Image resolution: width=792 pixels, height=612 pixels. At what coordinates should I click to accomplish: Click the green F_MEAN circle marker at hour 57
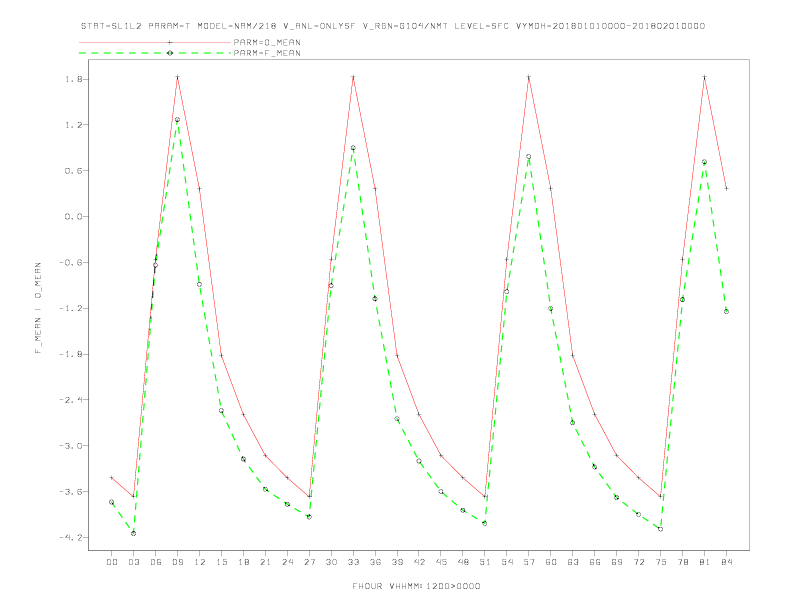tap(528, 157)
